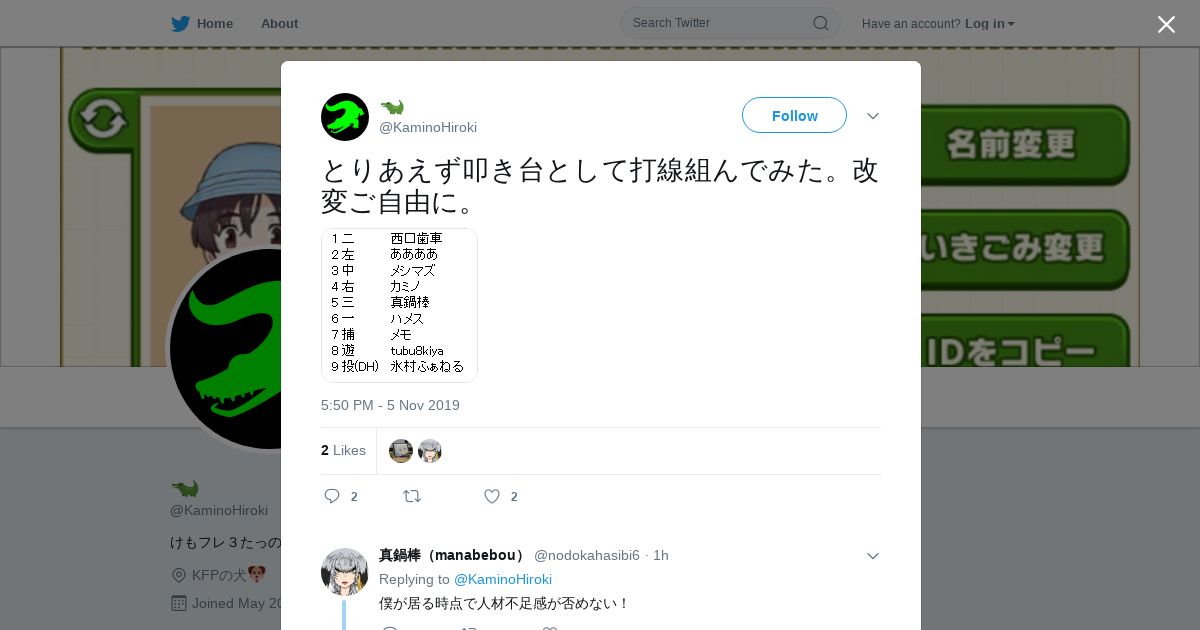
Task: Open the 5:50 PM - 5 Nov 2019 timestamp
Action: [390, 405]
